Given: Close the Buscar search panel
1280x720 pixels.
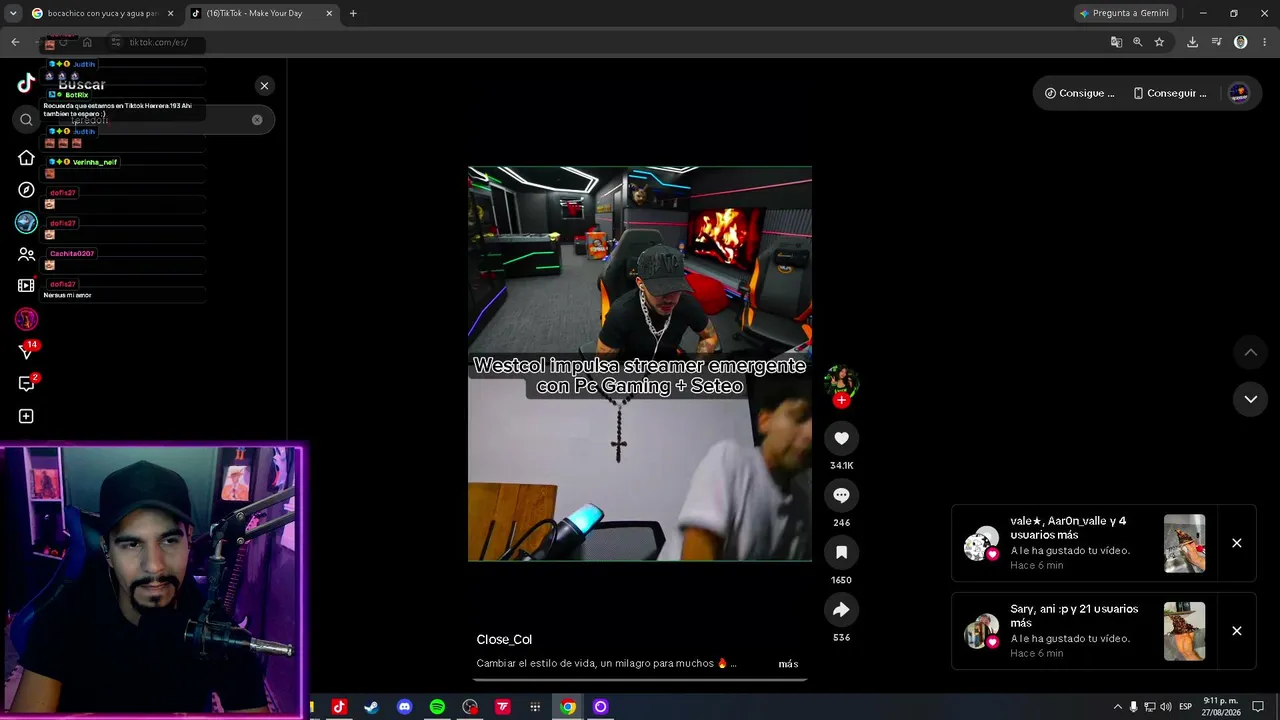Looking at the screenshot, I should point(264,86).
